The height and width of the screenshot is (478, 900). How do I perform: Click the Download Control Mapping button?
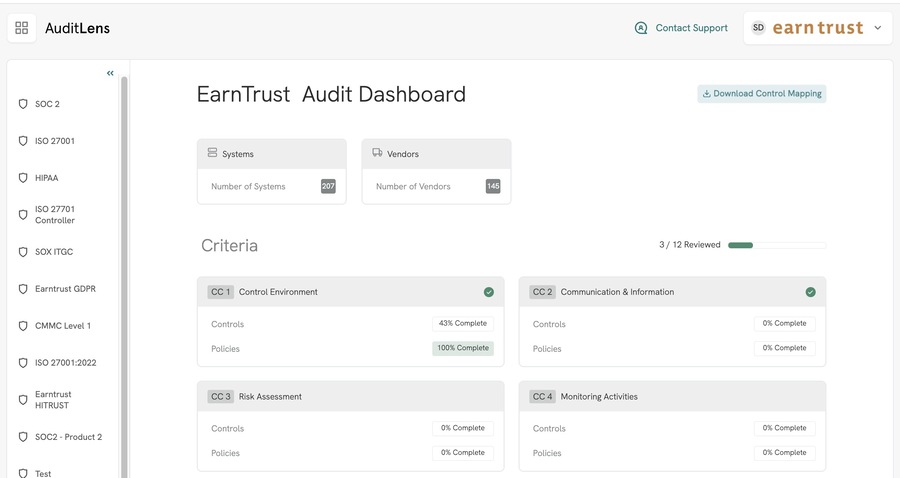pyautogui.click(x=762, y=94)
